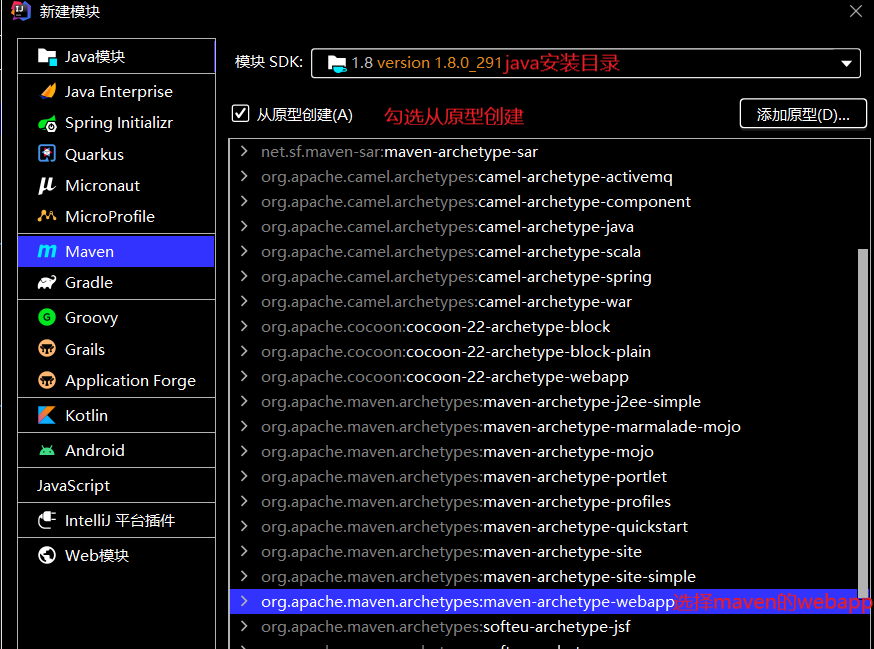Click the Spring Initializr icon
Viewport: 874px width, 649px height.
[47, 123]
